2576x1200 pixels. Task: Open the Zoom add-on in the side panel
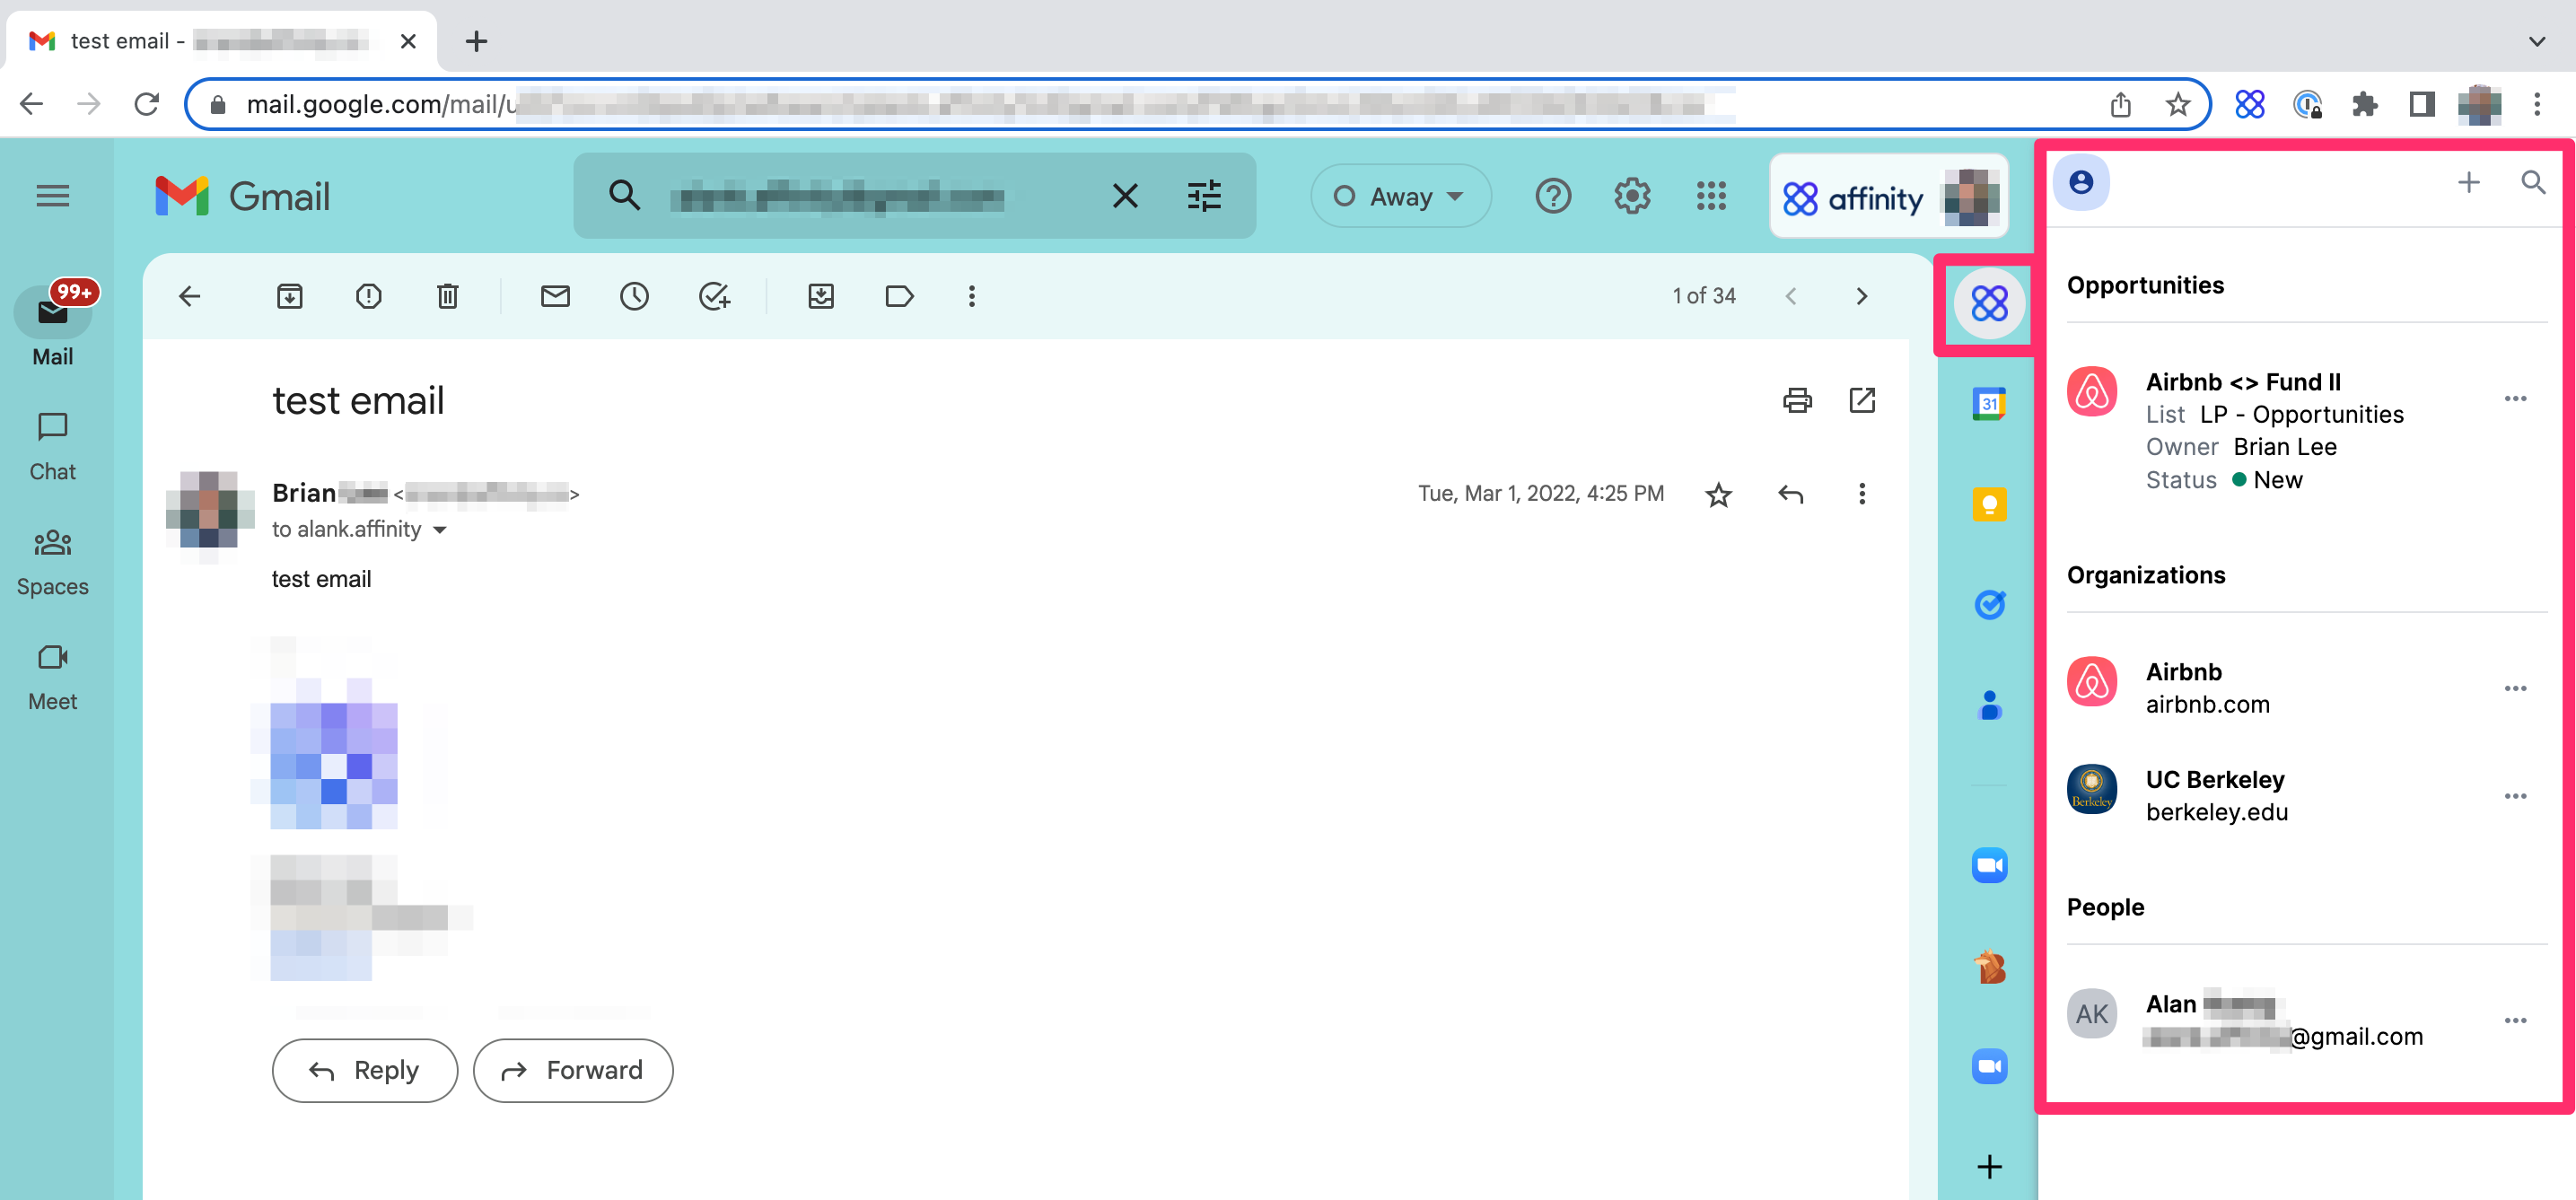1989,865
